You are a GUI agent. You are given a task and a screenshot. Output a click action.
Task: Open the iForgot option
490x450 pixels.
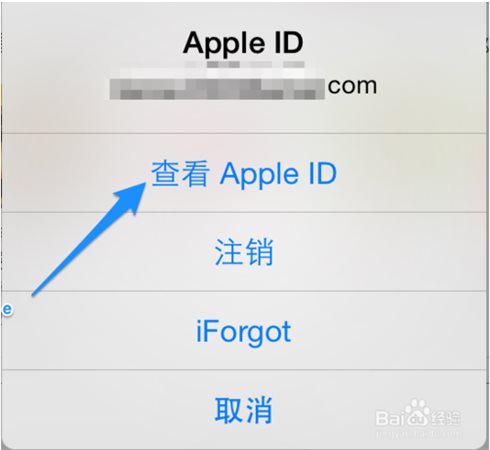coord(244,331)
